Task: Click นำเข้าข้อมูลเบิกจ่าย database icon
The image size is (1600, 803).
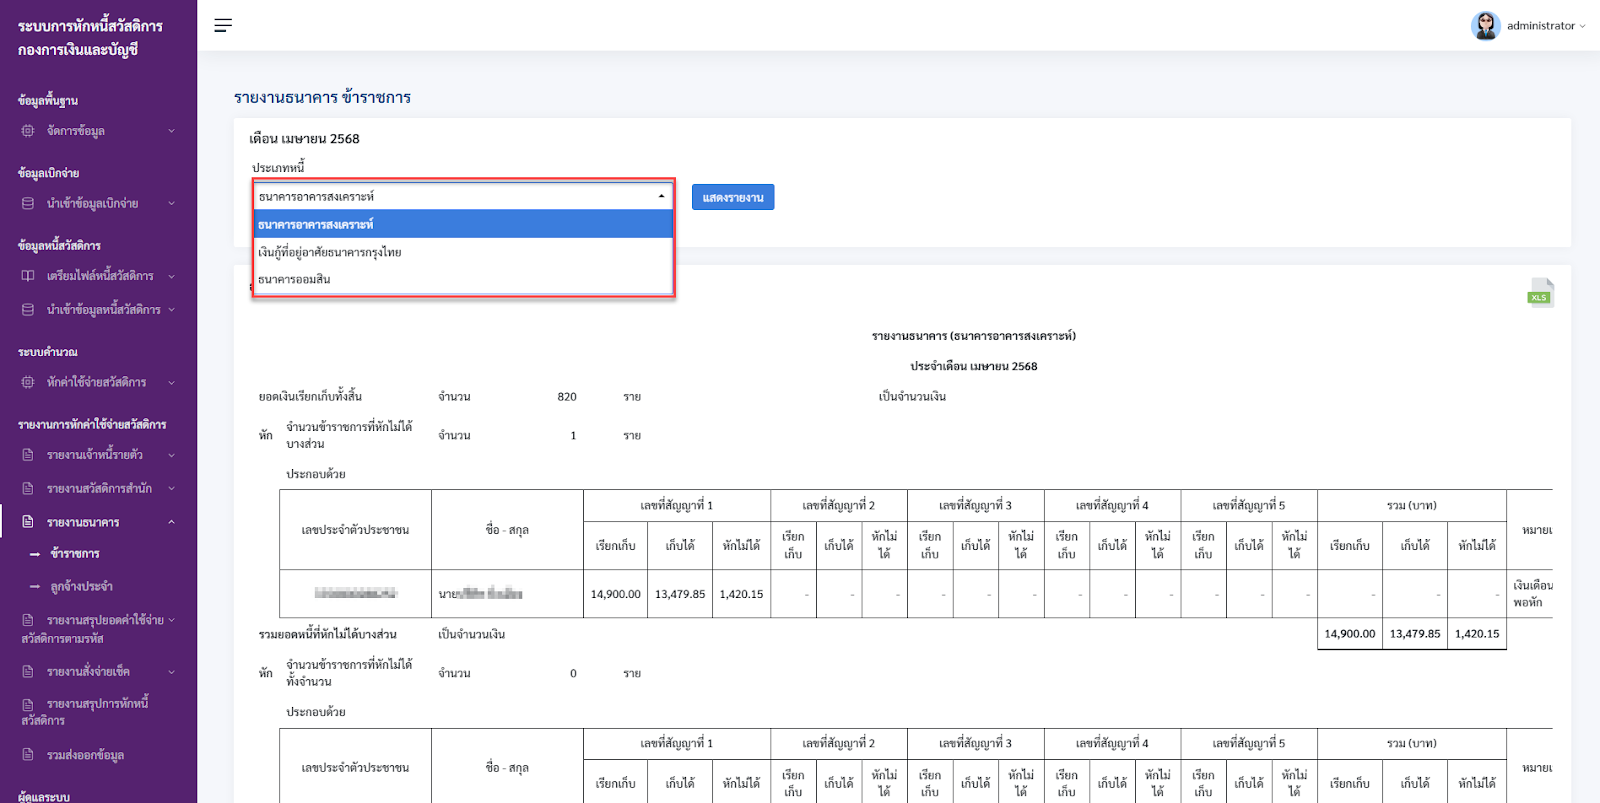Action: [x=28, y=203]
